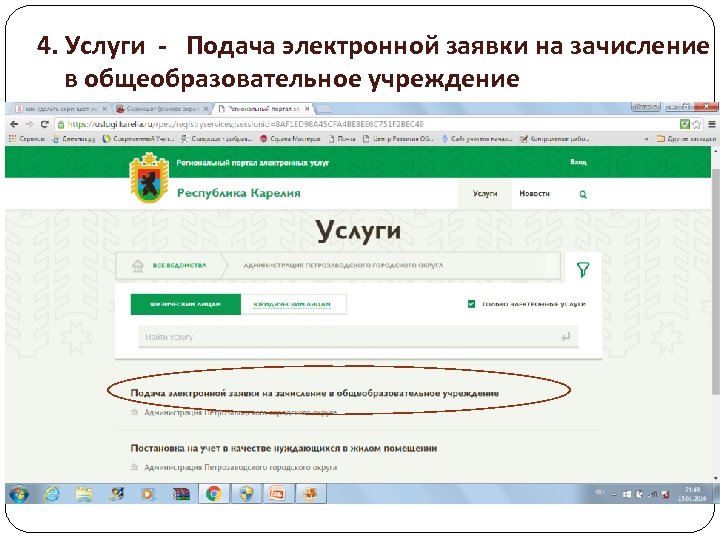The image size is (720, 540).
Task: Bookmark this page with the star icon
Action: coord(696,124)
